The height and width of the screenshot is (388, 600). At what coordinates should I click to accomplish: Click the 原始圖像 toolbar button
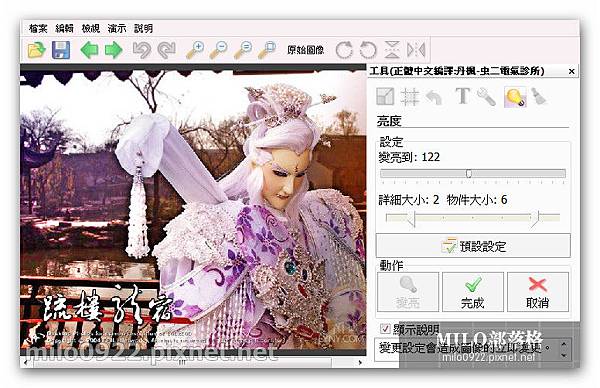(305, 50)
